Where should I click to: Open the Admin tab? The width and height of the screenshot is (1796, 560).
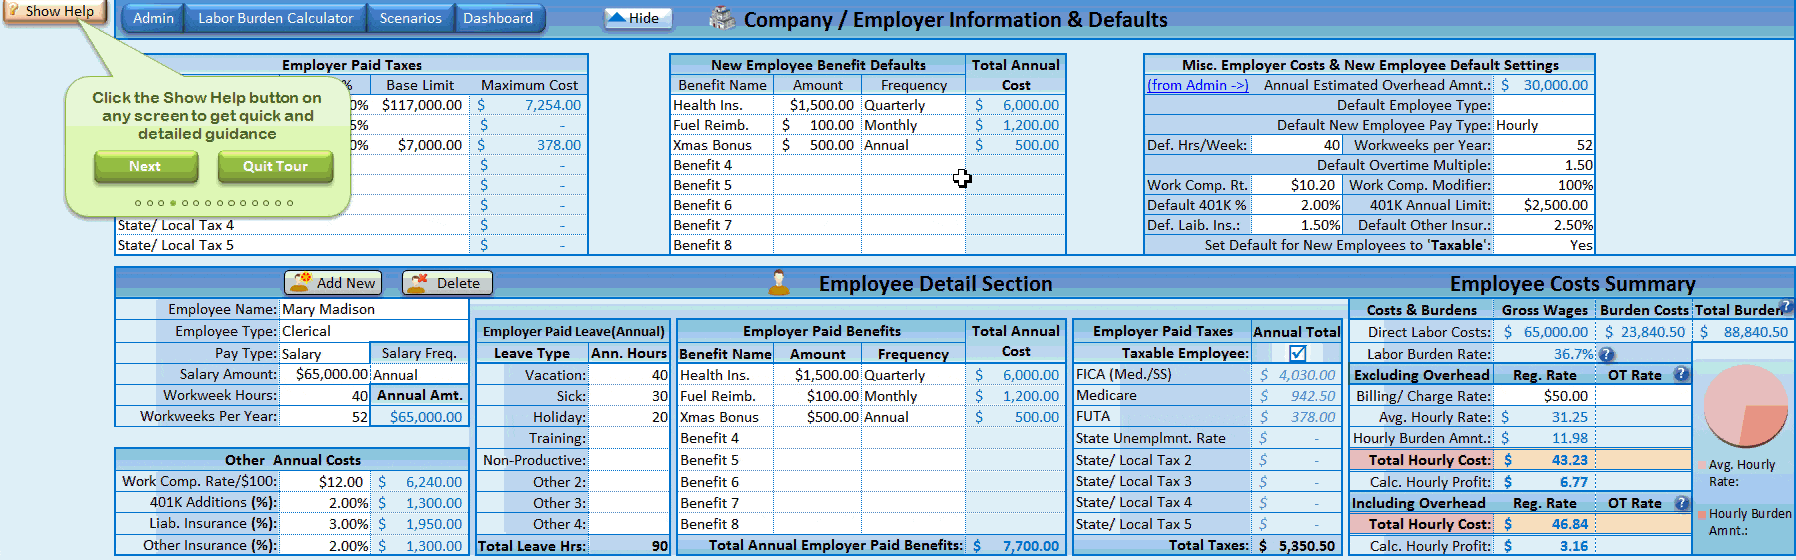point(153,18)
